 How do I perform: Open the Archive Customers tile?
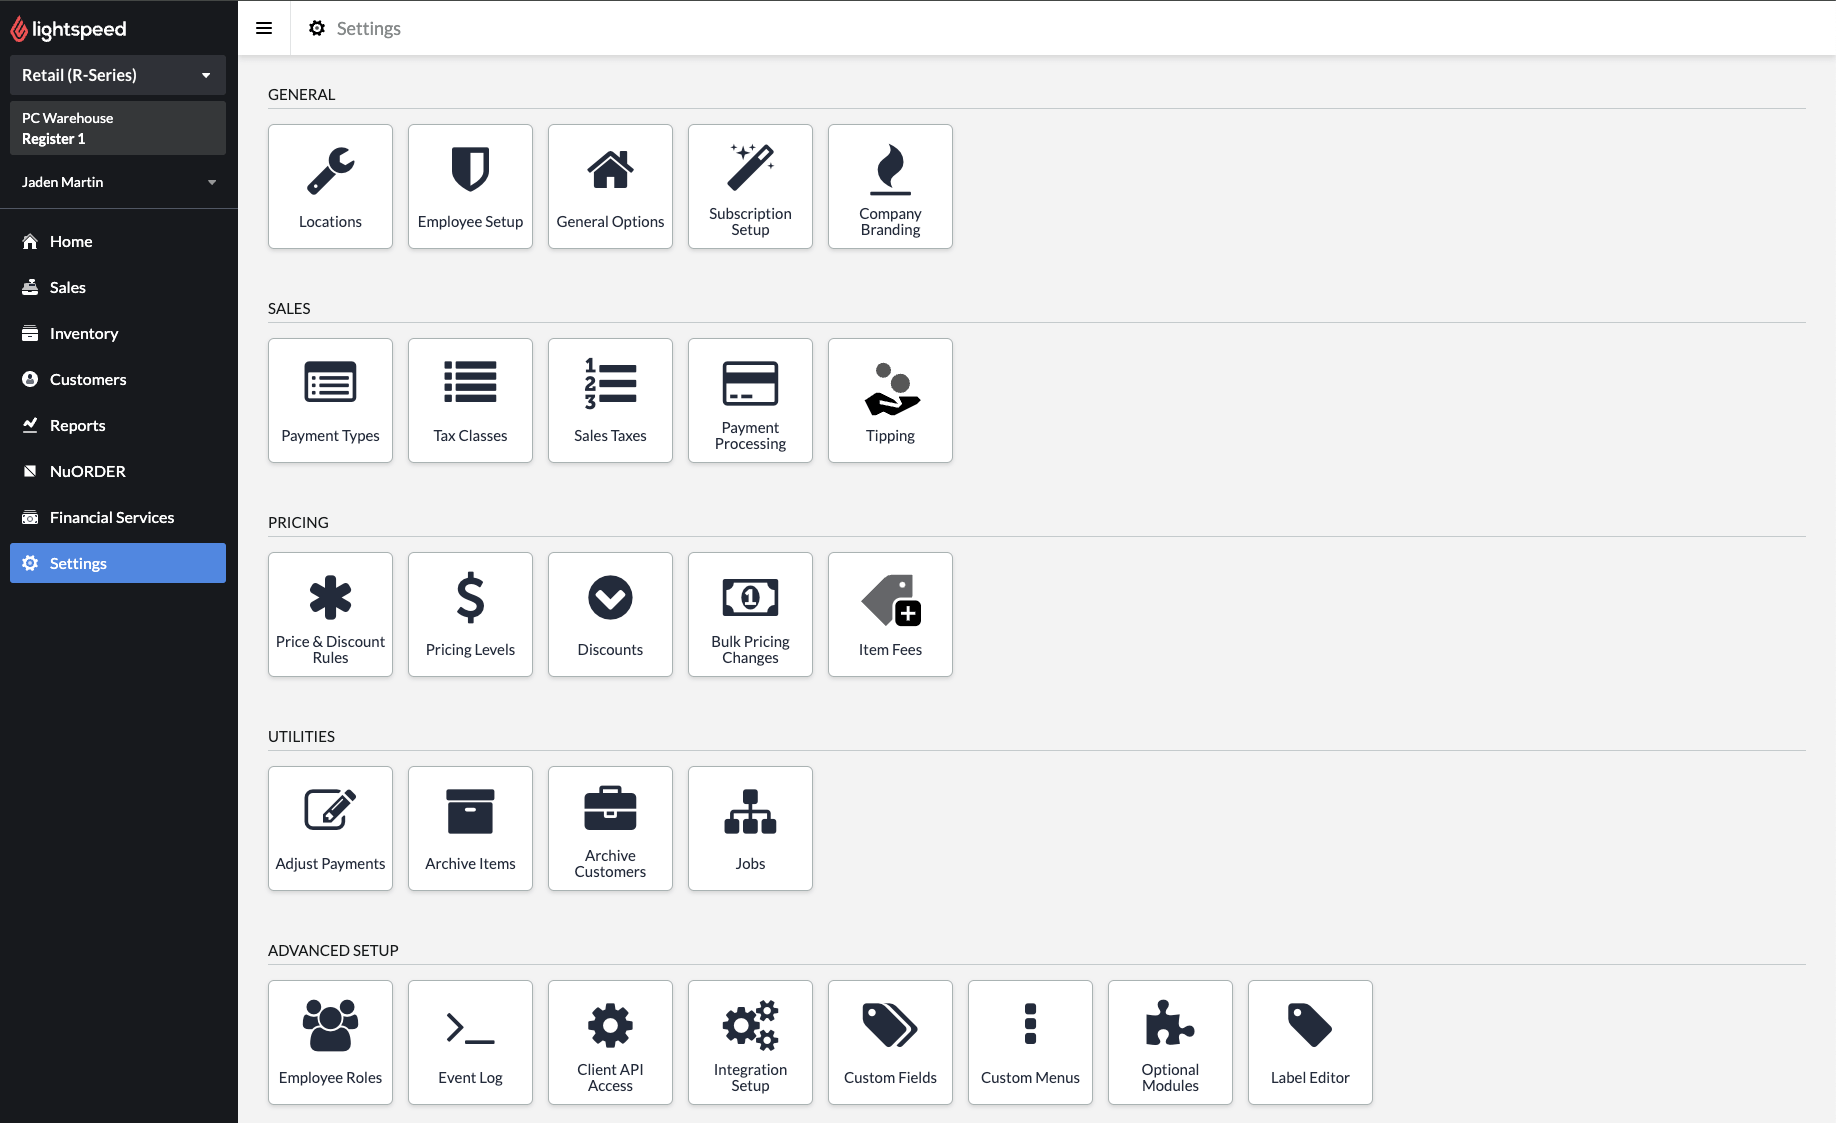point(610,828)
